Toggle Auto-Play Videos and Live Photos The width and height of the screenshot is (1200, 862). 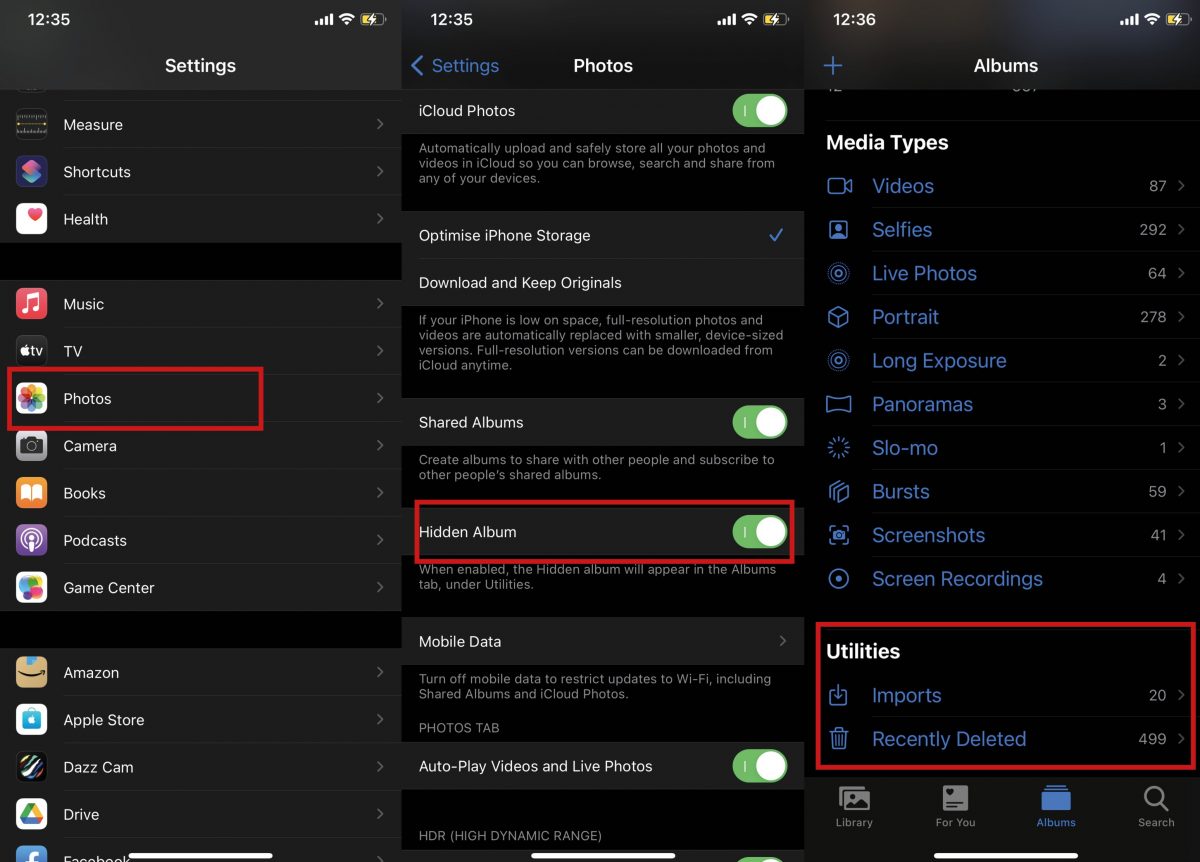click(760, 766)
